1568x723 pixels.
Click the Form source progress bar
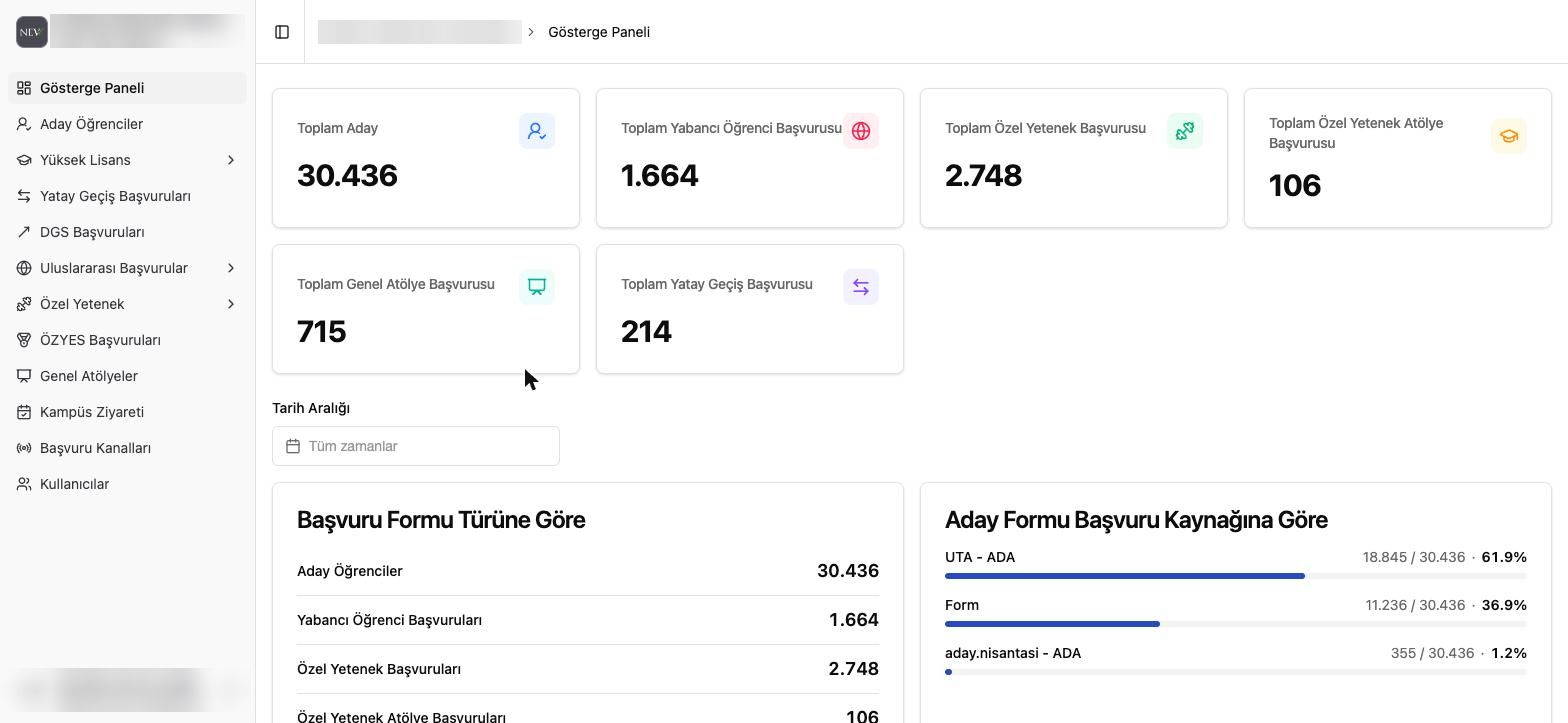tap(1236, 624)
